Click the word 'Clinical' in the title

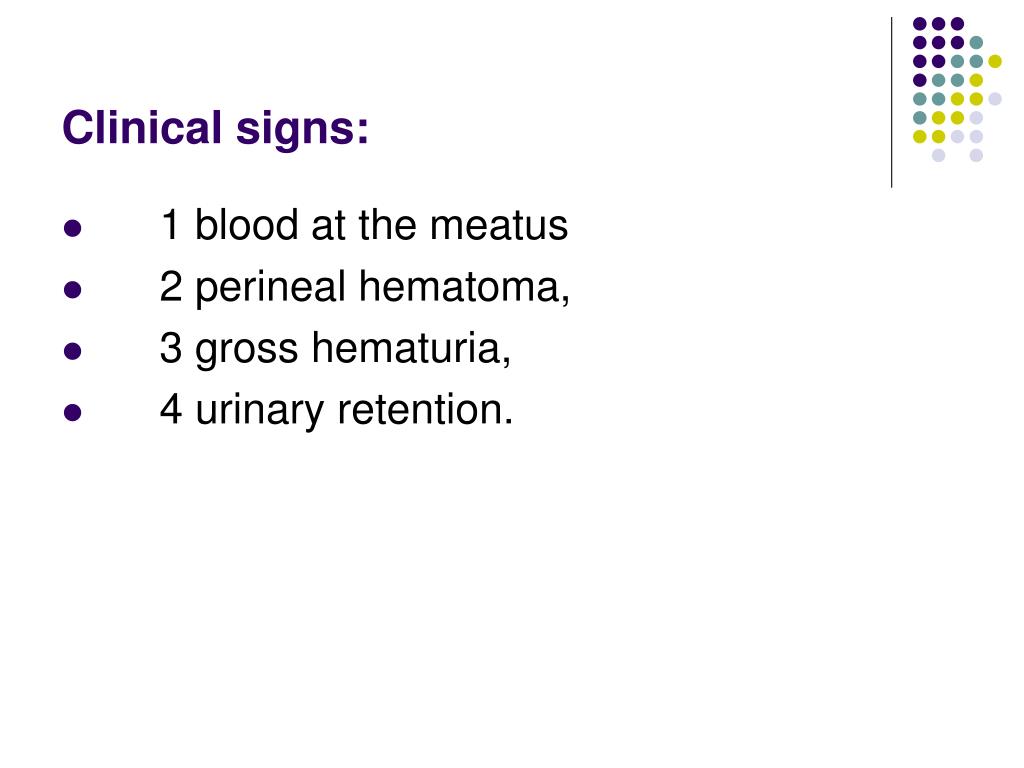click(x=142, y=127)
